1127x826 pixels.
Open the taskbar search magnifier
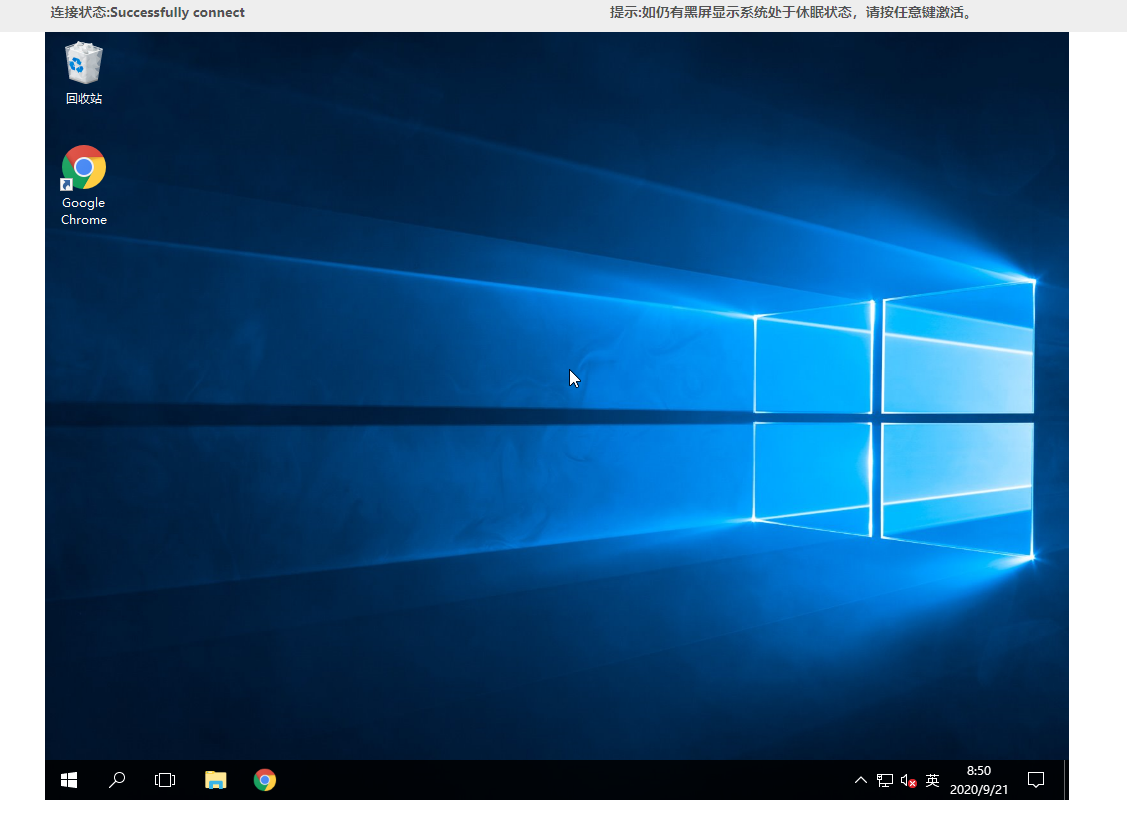coord(116,780)
